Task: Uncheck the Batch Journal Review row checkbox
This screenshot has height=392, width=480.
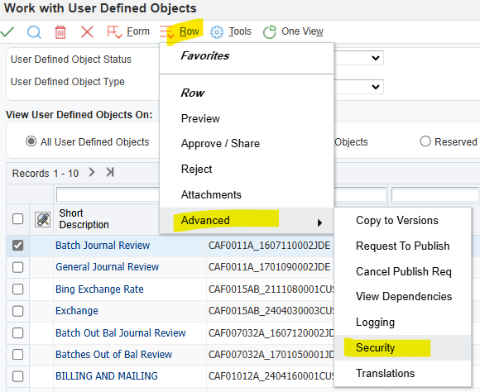Action: coord(18,246)
